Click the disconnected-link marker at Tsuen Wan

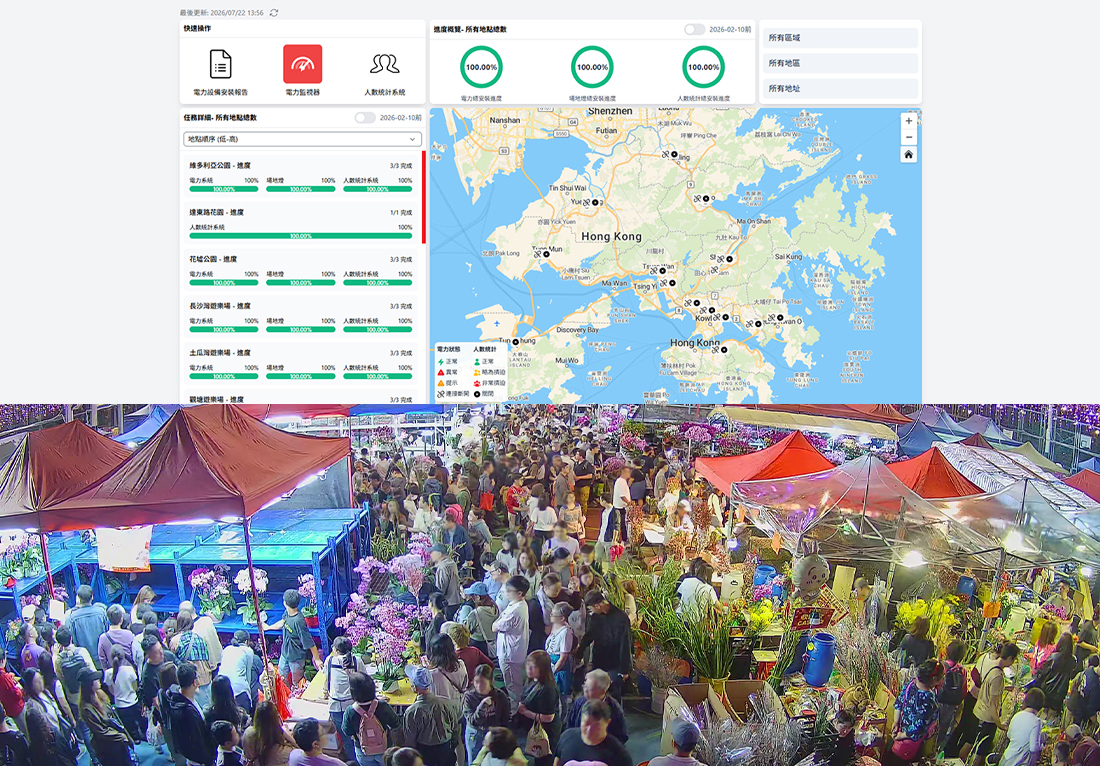coord(653,271)
